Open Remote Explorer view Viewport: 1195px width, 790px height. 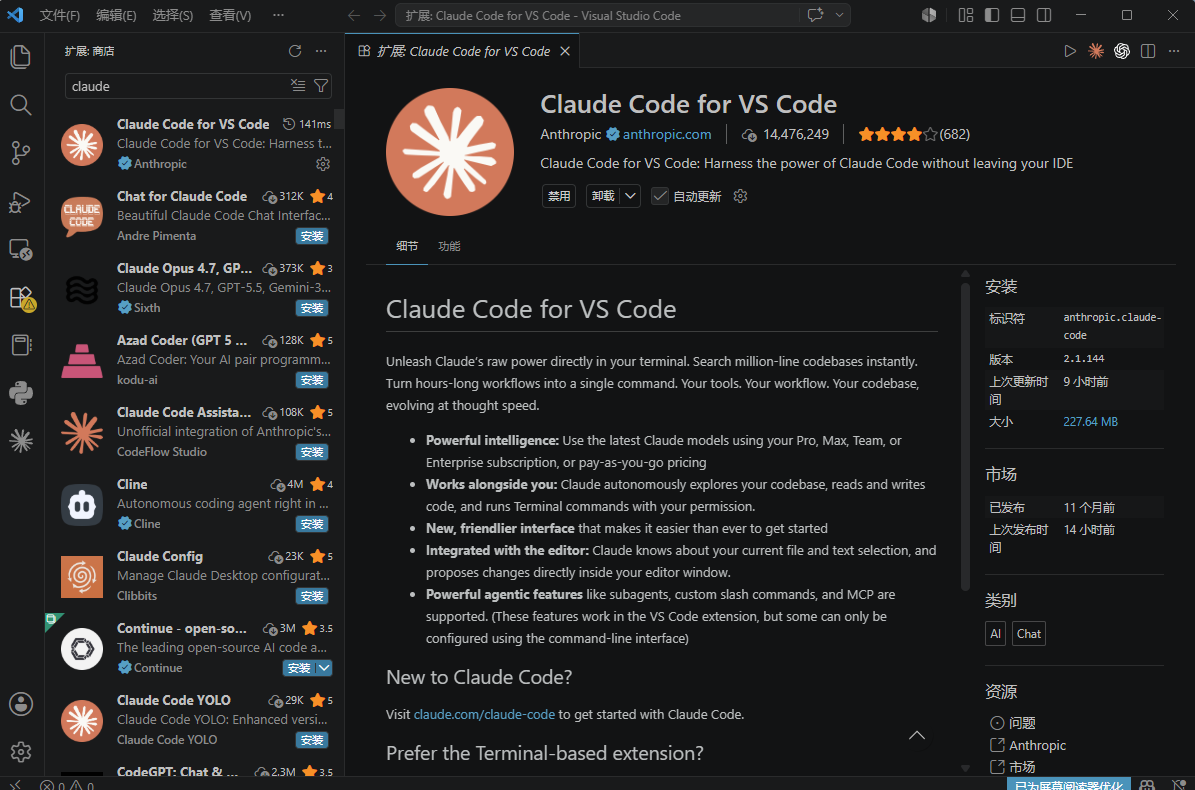(21, 250)
